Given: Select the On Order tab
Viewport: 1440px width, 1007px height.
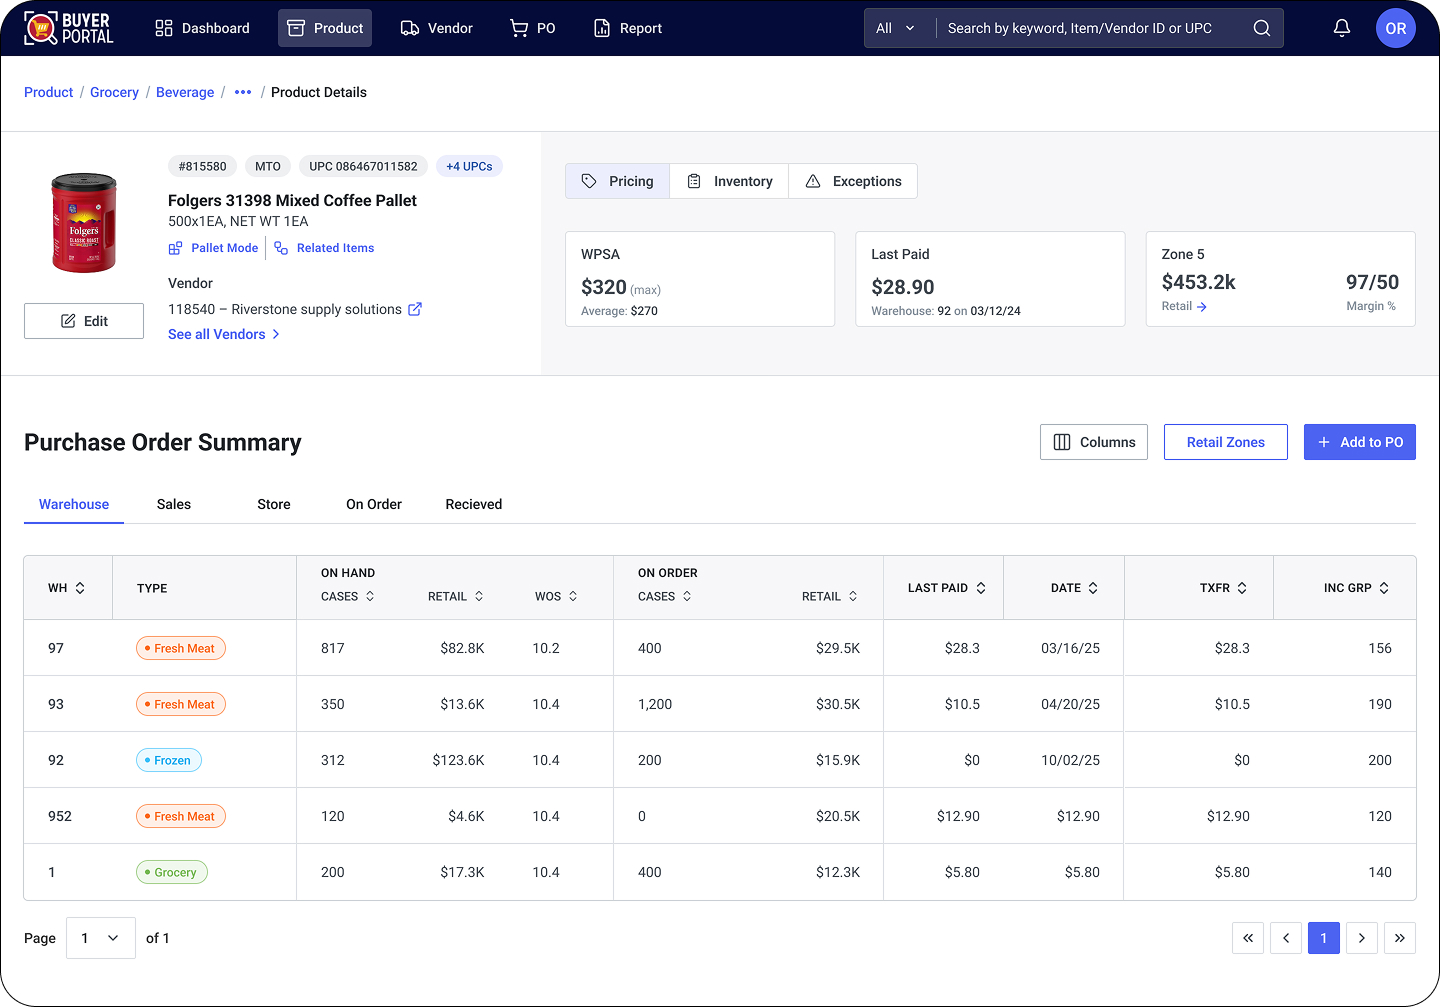Looking at the screenshot, I should point(373,504).
